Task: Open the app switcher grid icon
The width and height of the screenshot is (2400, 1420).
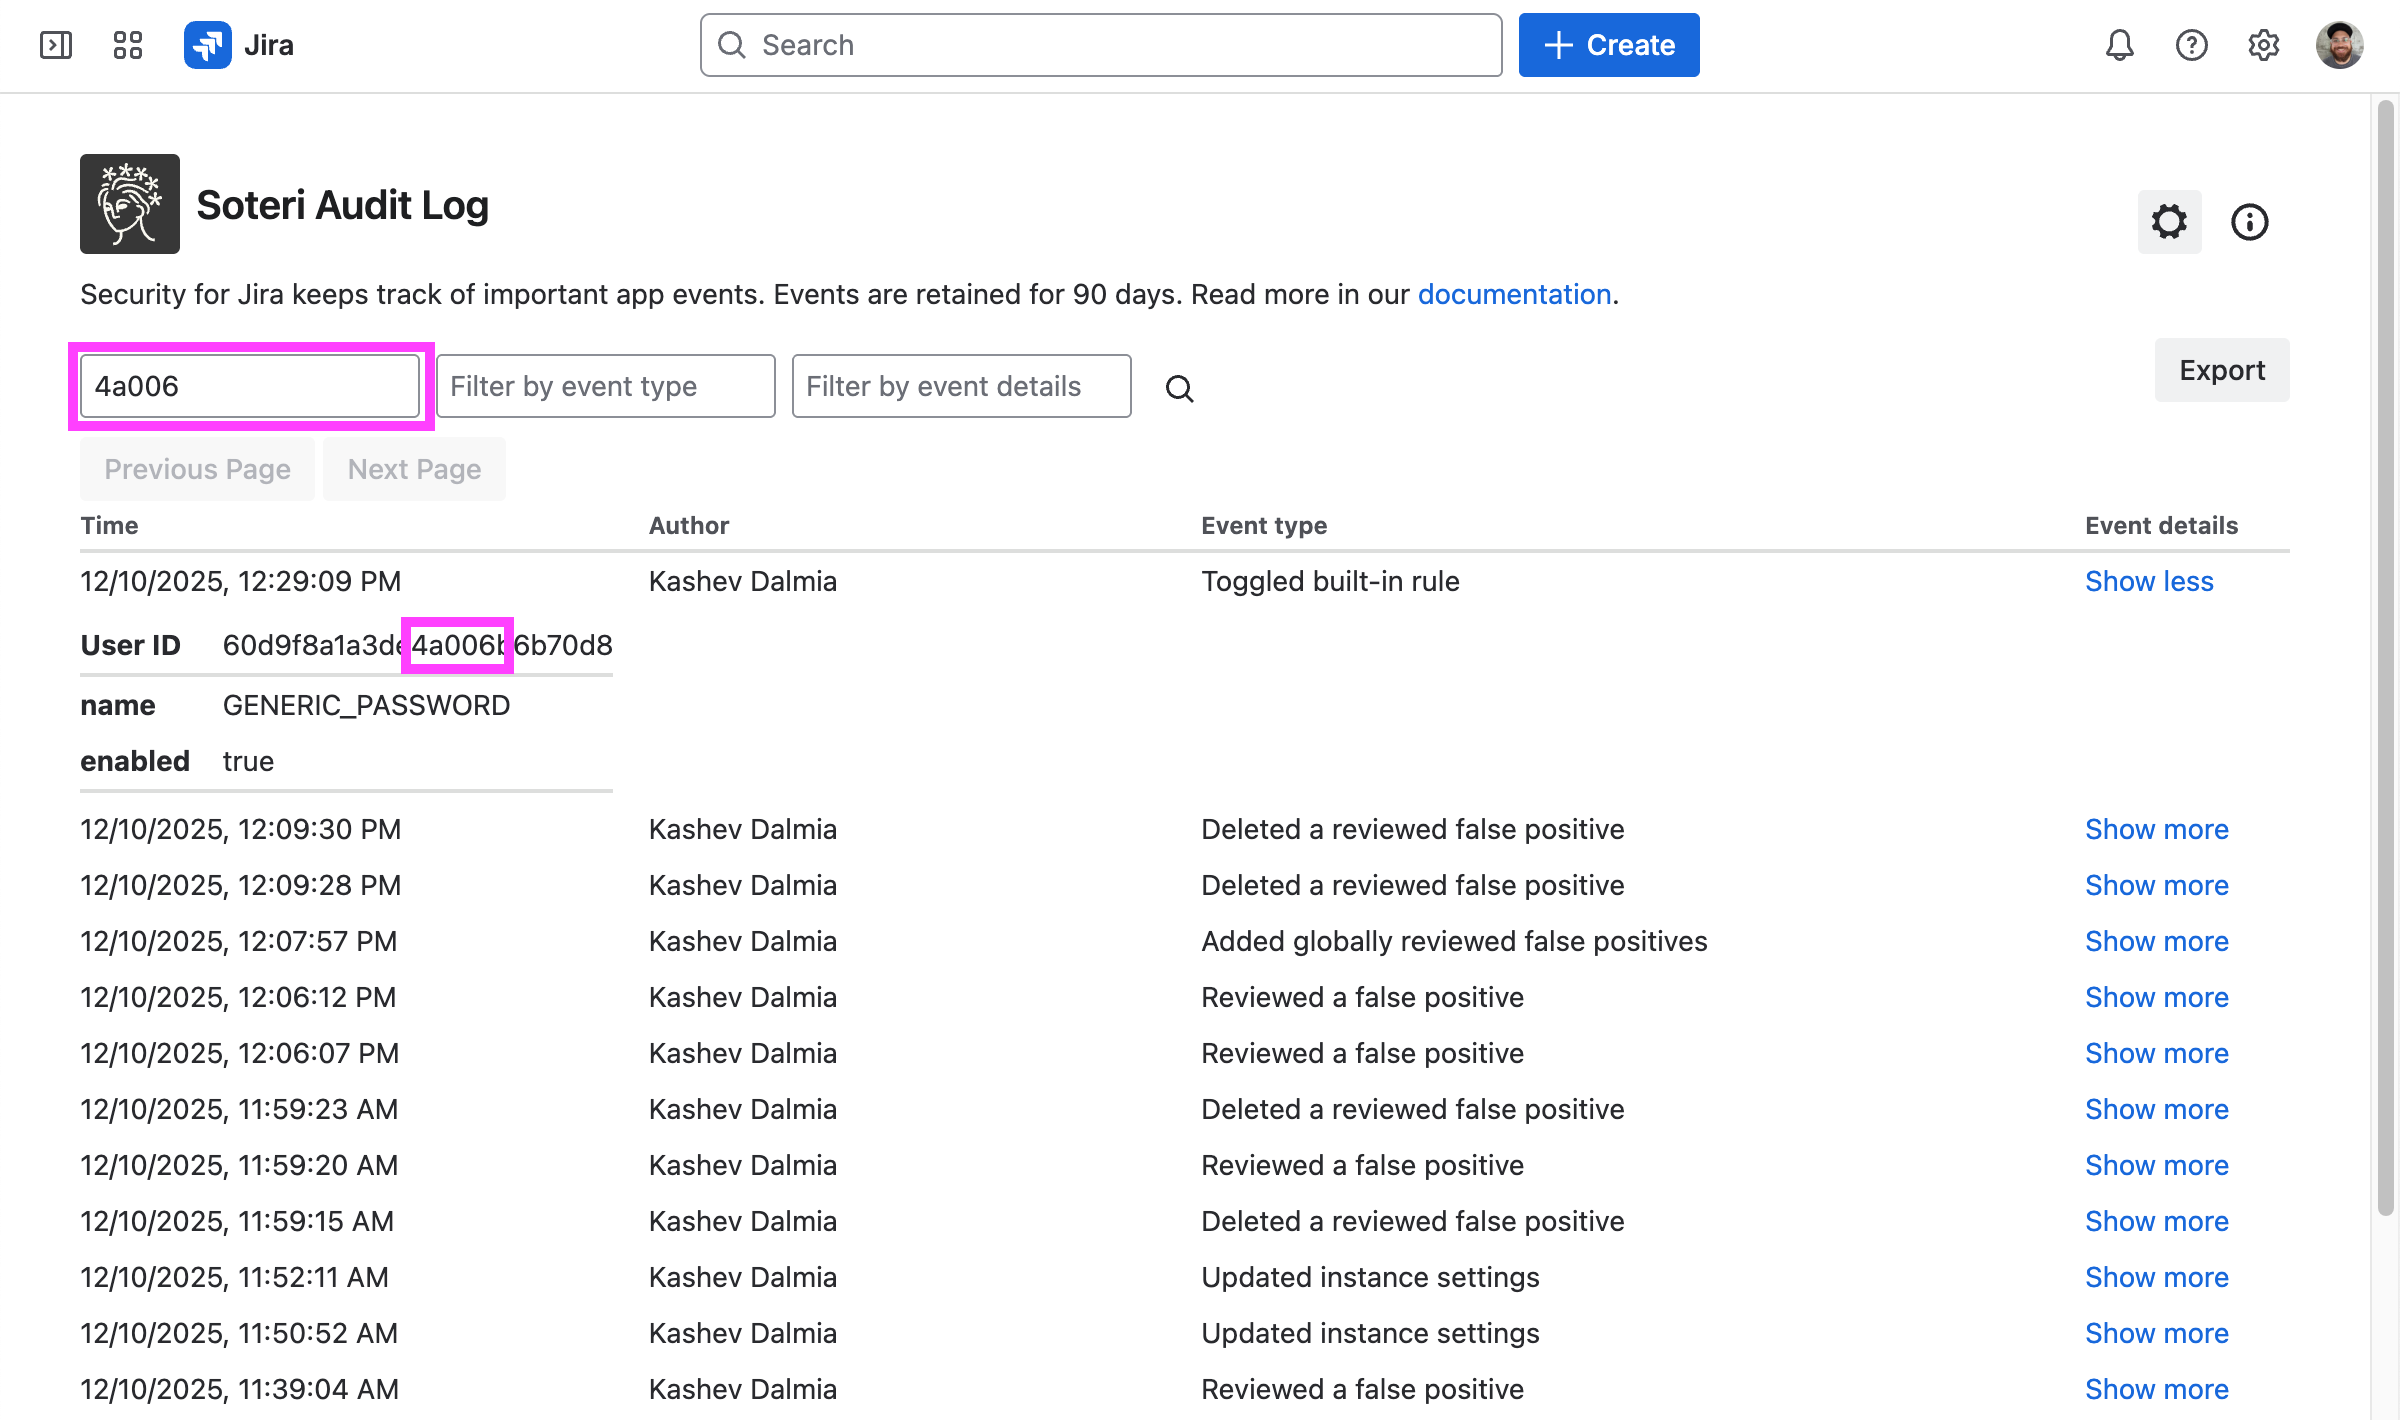Action: (x=128, y=45)
